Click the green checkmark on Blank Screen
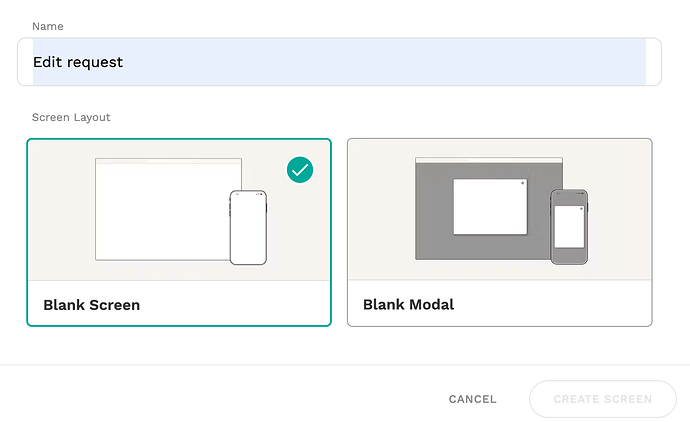The width and height of the screenshot is (690, 422). 300,170
